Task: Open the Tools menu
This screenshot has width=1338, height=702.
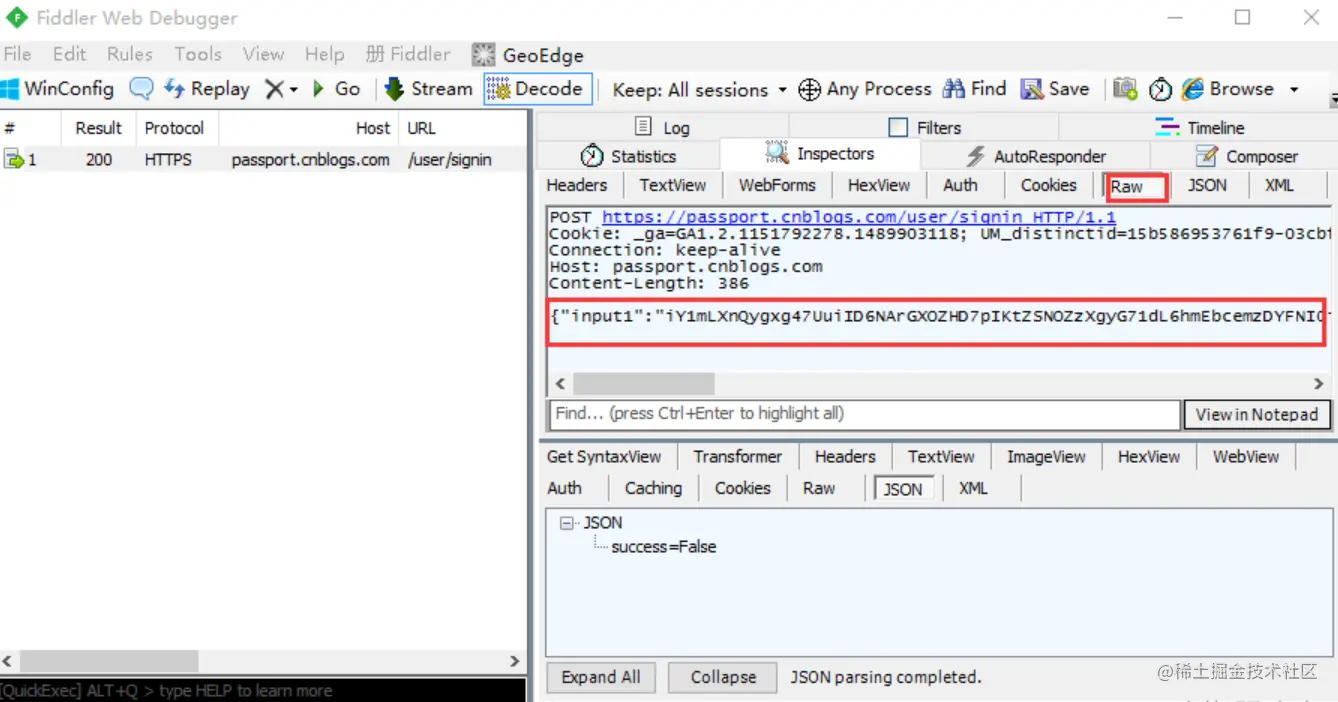Action: tap(198, 54)
